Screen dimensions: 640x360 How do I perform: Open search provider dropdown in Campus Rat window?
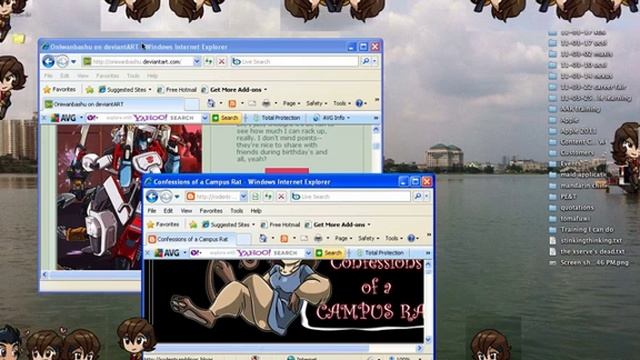[x=427, y=197]
